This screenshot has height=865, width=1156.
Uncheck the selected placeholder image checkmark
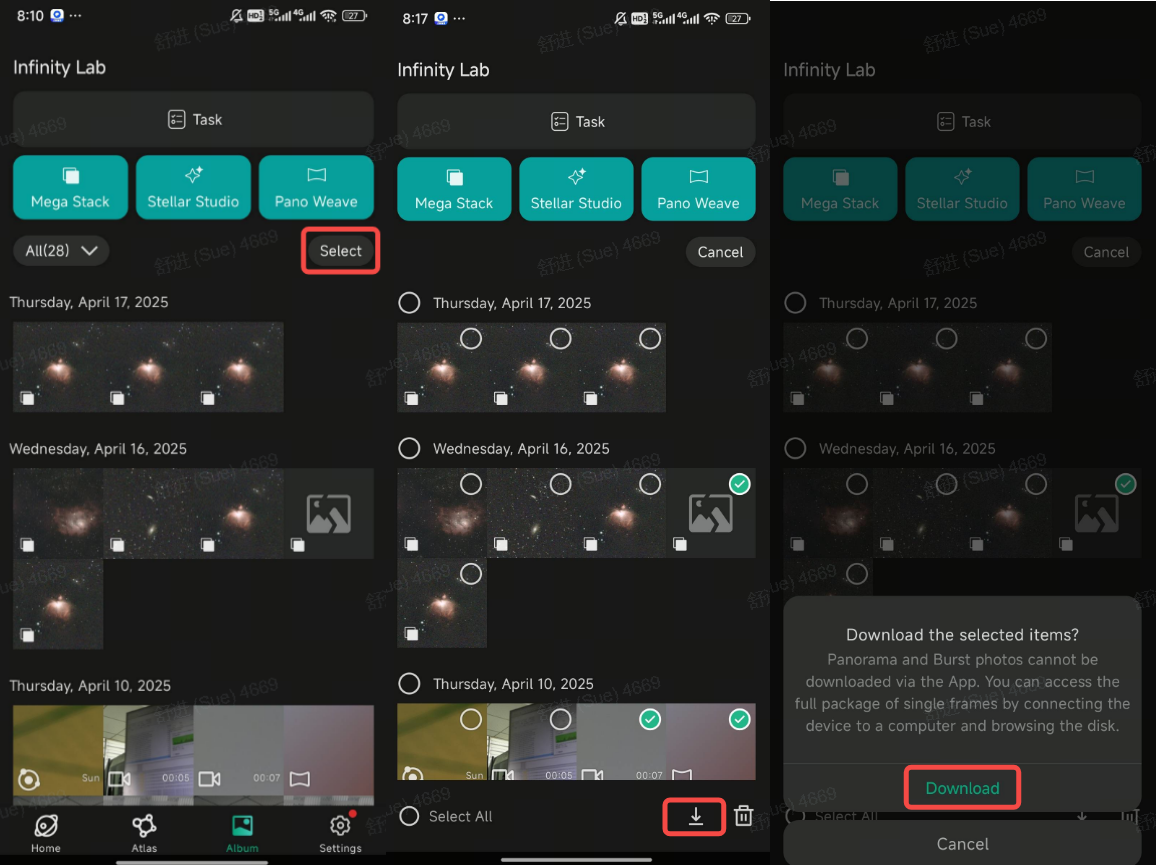(x=739, y=484)
